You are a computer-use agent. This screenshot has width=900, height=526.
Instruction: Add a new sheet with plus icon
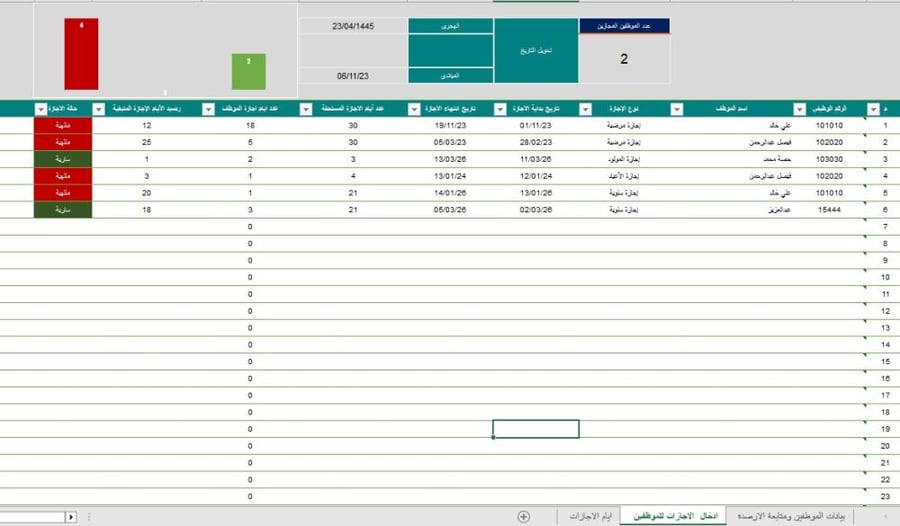tap(523, 516)
